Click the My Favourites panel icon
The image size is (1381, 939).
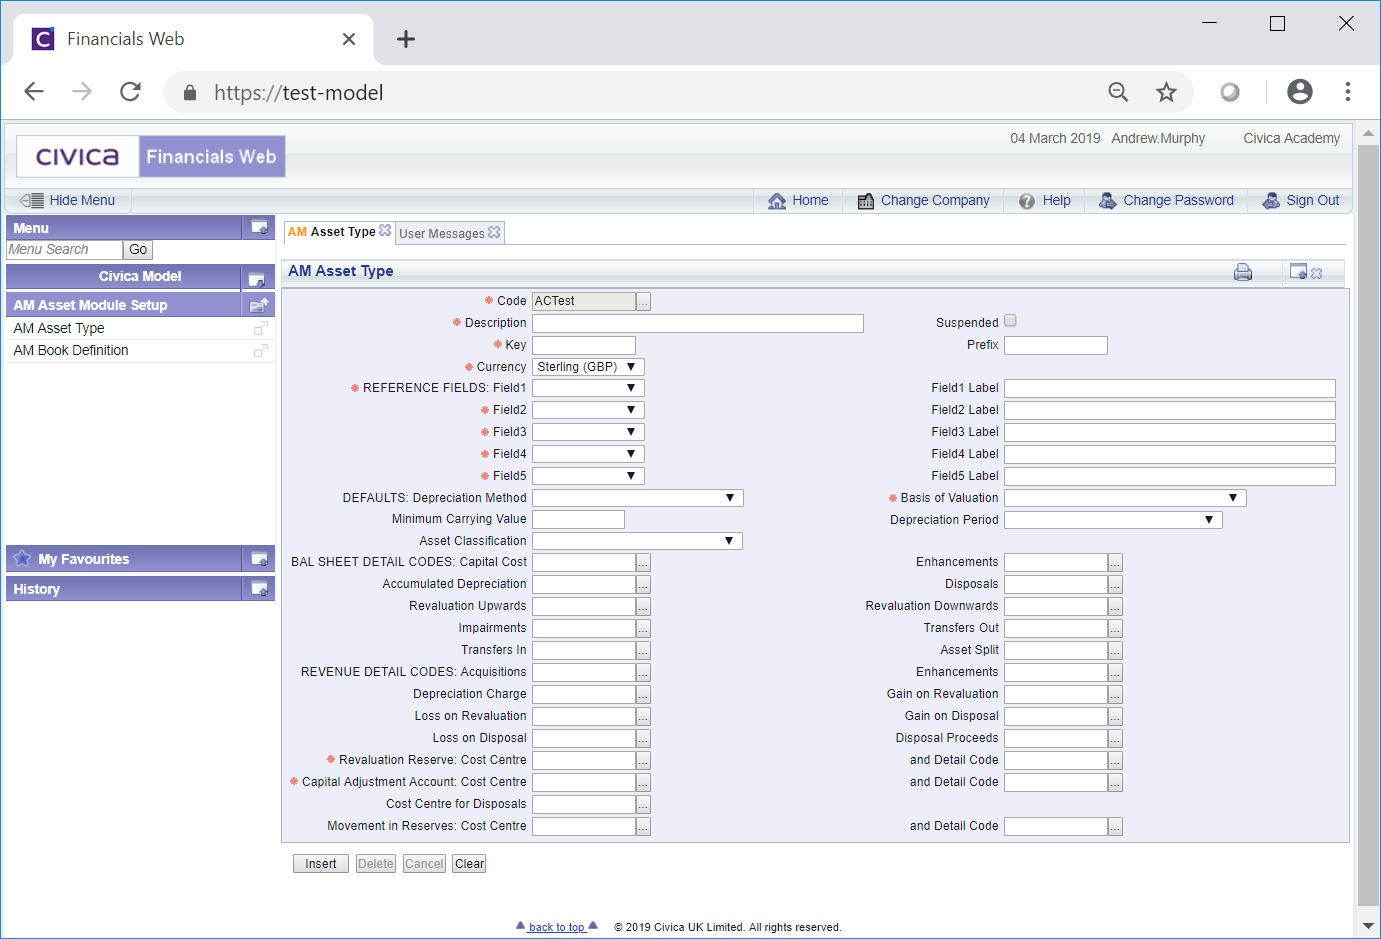pos(259,559)
